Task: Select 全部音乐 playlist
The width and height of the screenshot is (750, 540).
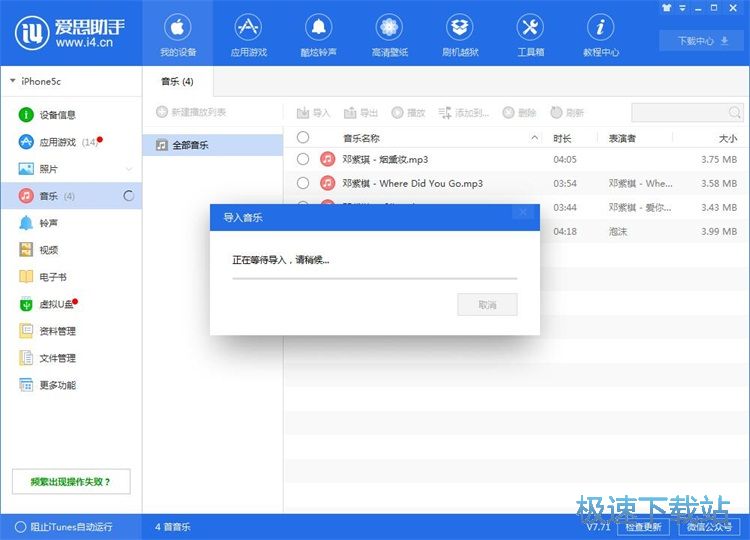Action: point(213,145)
